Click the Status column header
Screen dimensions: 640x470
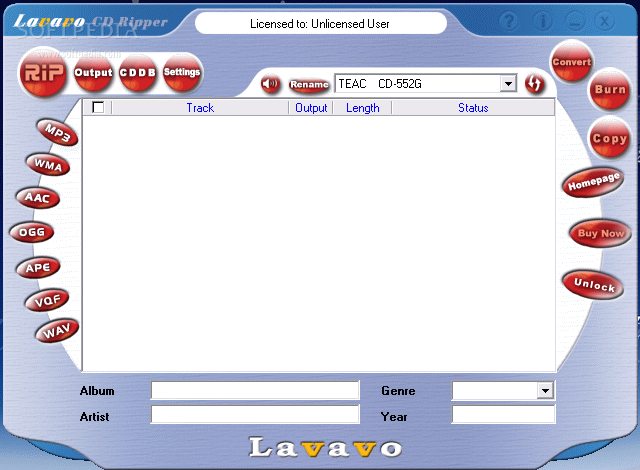coord(473,108)
